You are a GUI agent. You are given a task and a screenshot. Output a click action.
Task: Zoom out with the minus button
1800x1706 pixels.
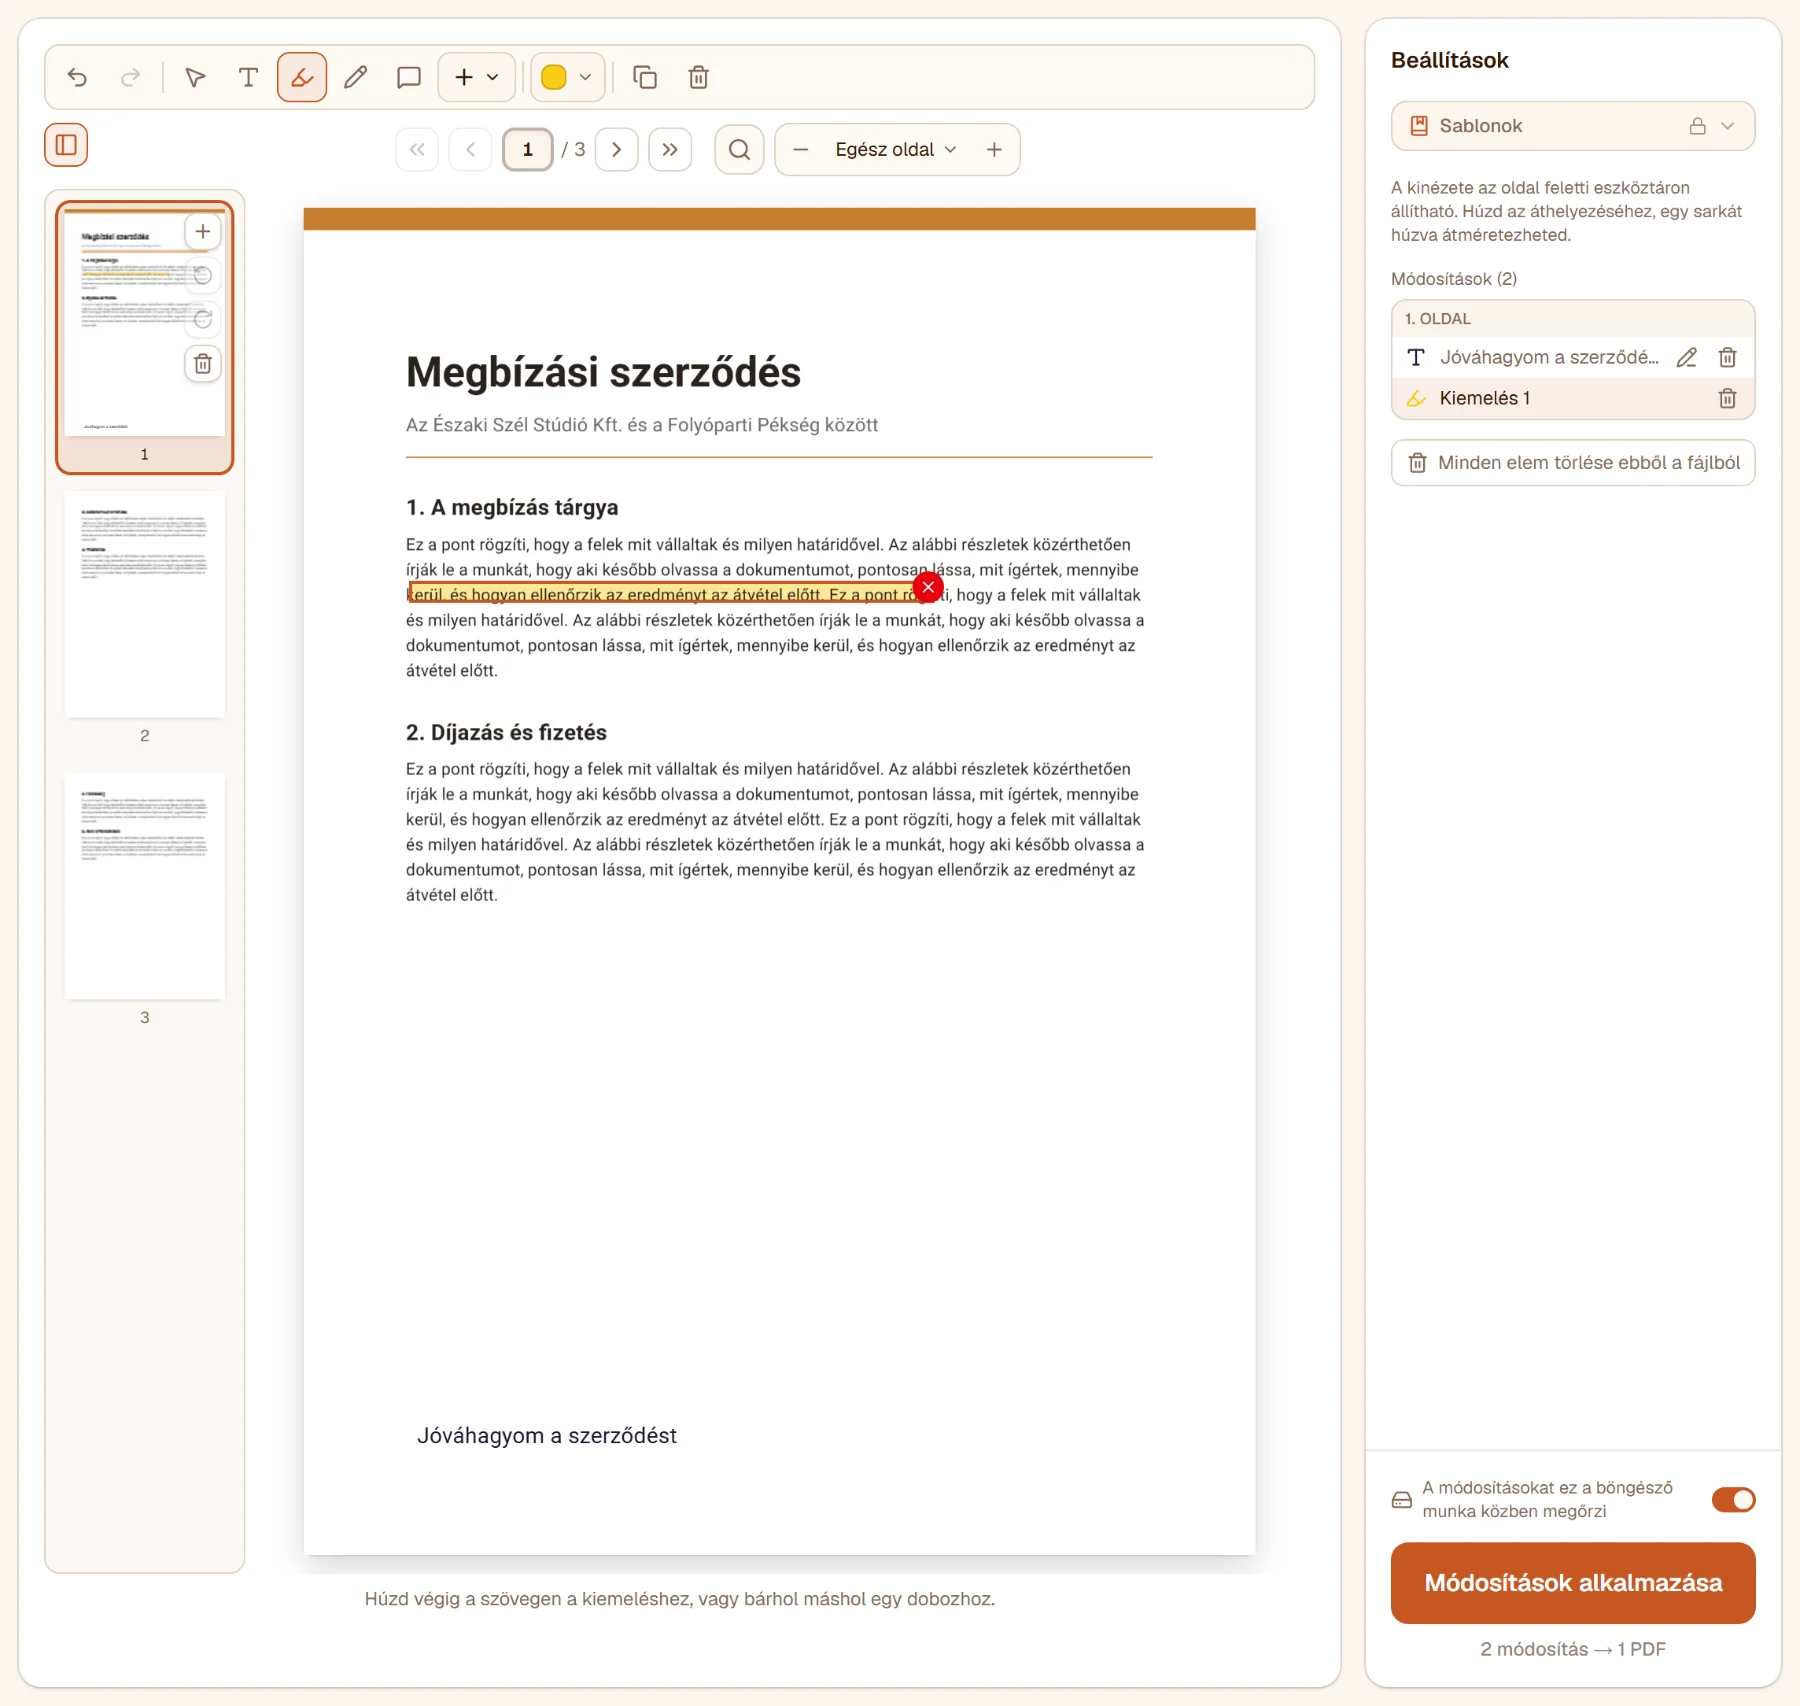coord(801,149)
